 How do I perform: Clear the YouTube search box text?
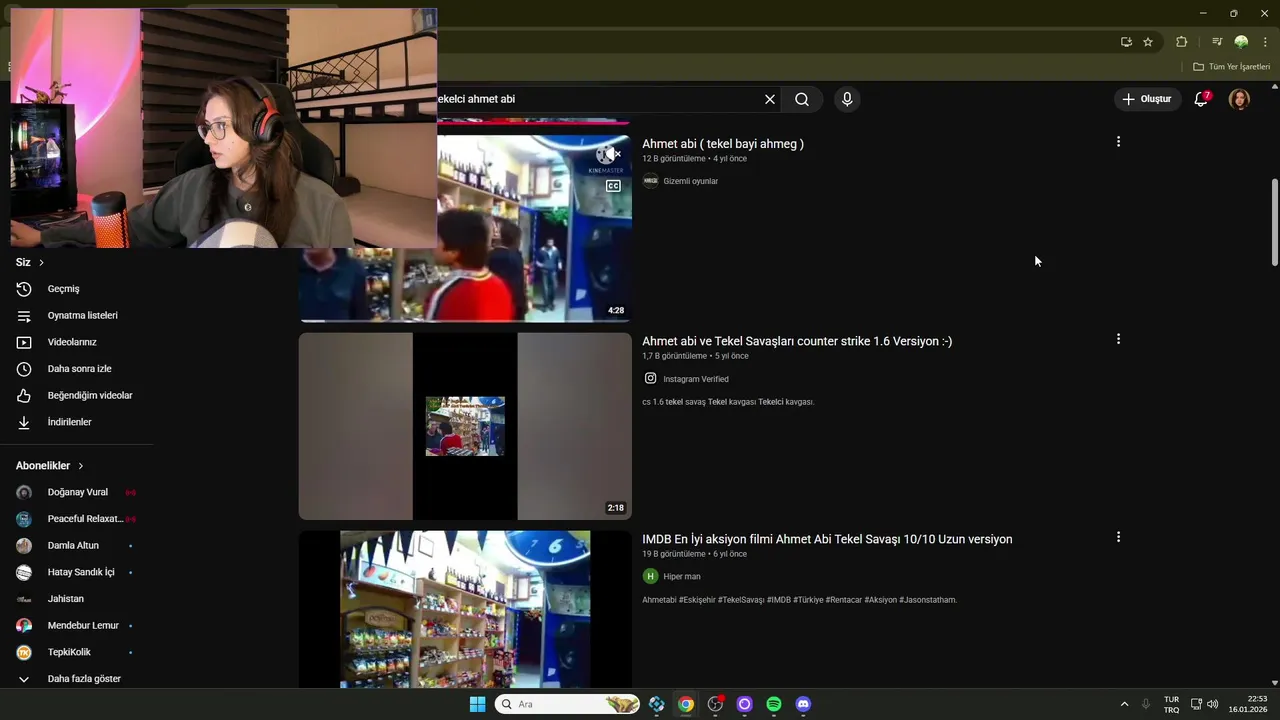tap(770, 99)
